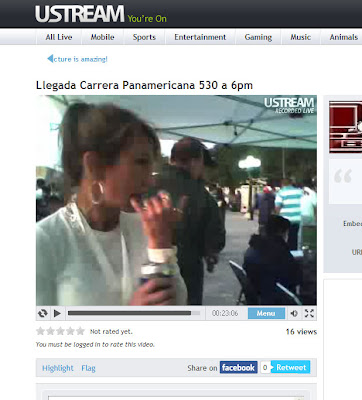Image resolution: width=362 pixels, height=400 pixels.
Task: Open the Sports category
Action: [x=144, y=37]
